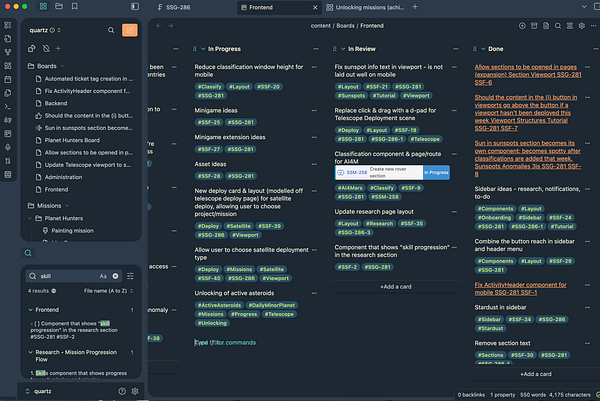This screenshot has width=600, height=401.
Task: Toggle match case Aa in search
Action: pos(103,276)
